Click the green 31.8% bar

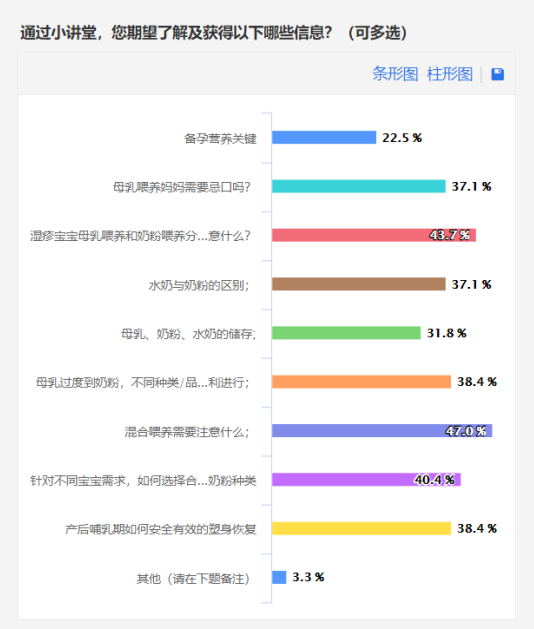pyautogui.click(x=346, y=333)
